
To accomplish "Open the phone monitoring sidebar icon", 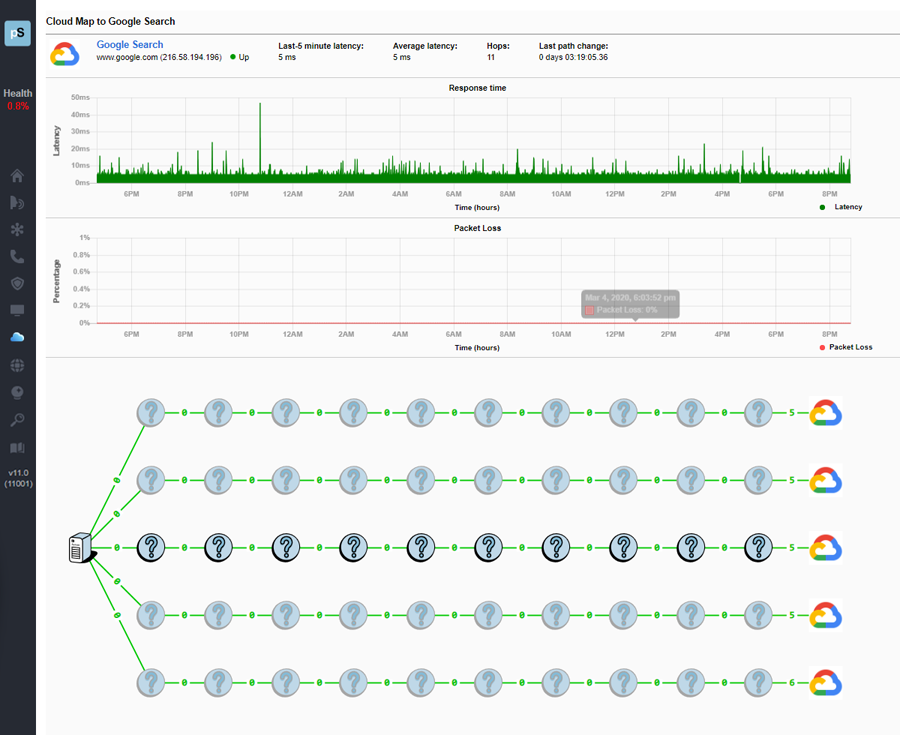I will tap(17, 256).
